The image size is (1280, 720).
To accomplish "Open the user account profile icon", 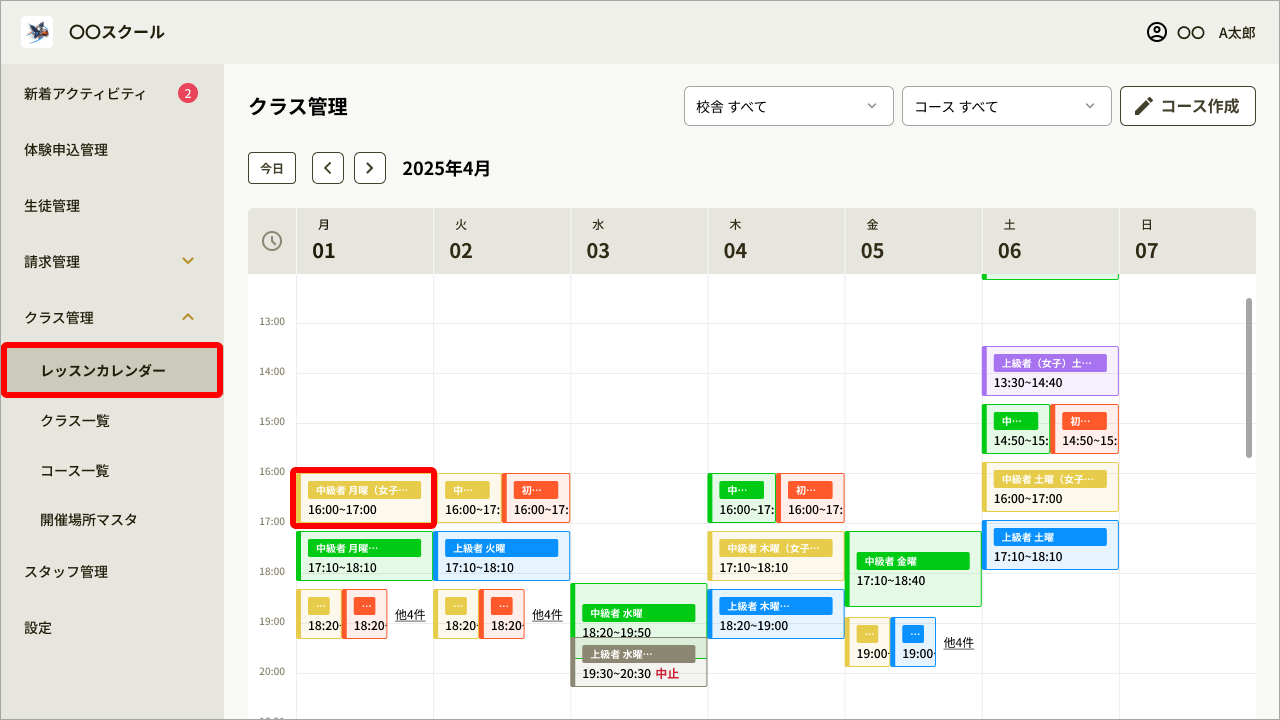I will click(x=1156, y=32).
